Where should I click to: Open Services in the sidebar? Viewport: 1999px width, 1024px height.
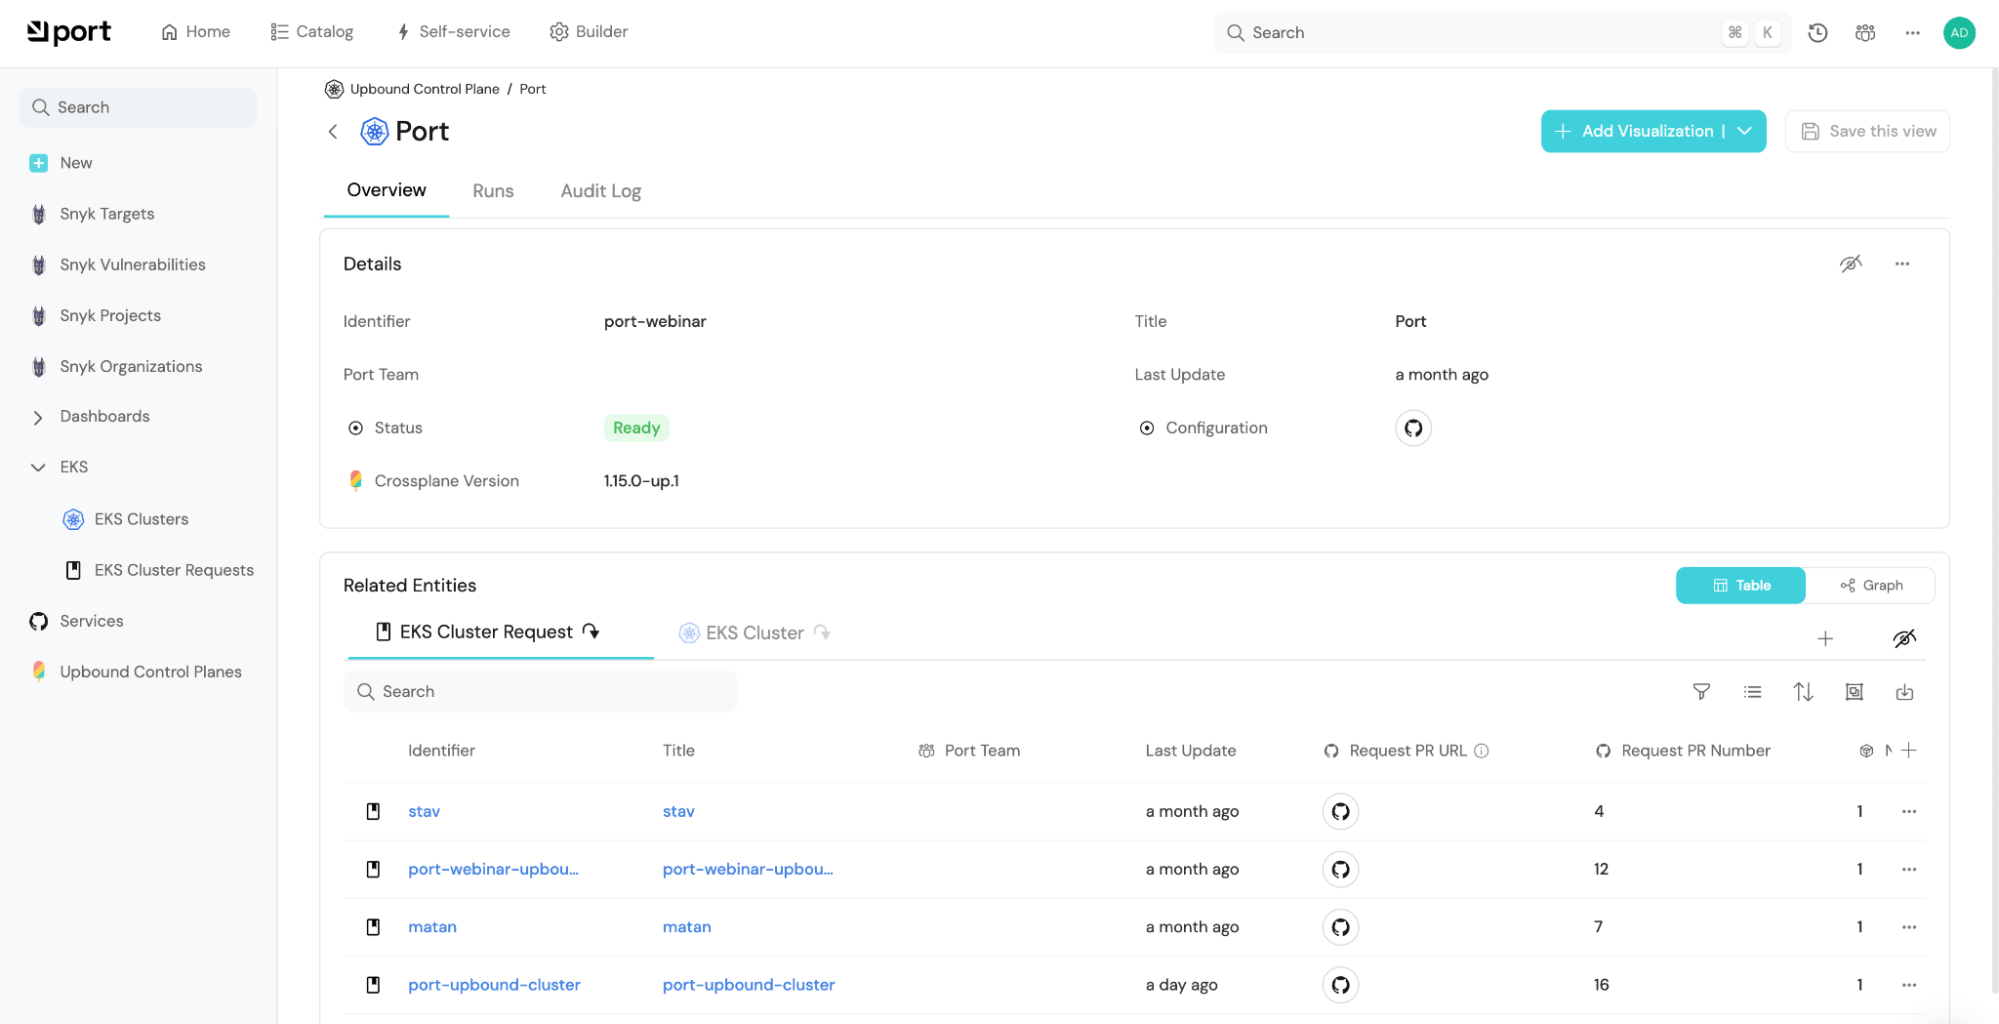tap(91, 621)
